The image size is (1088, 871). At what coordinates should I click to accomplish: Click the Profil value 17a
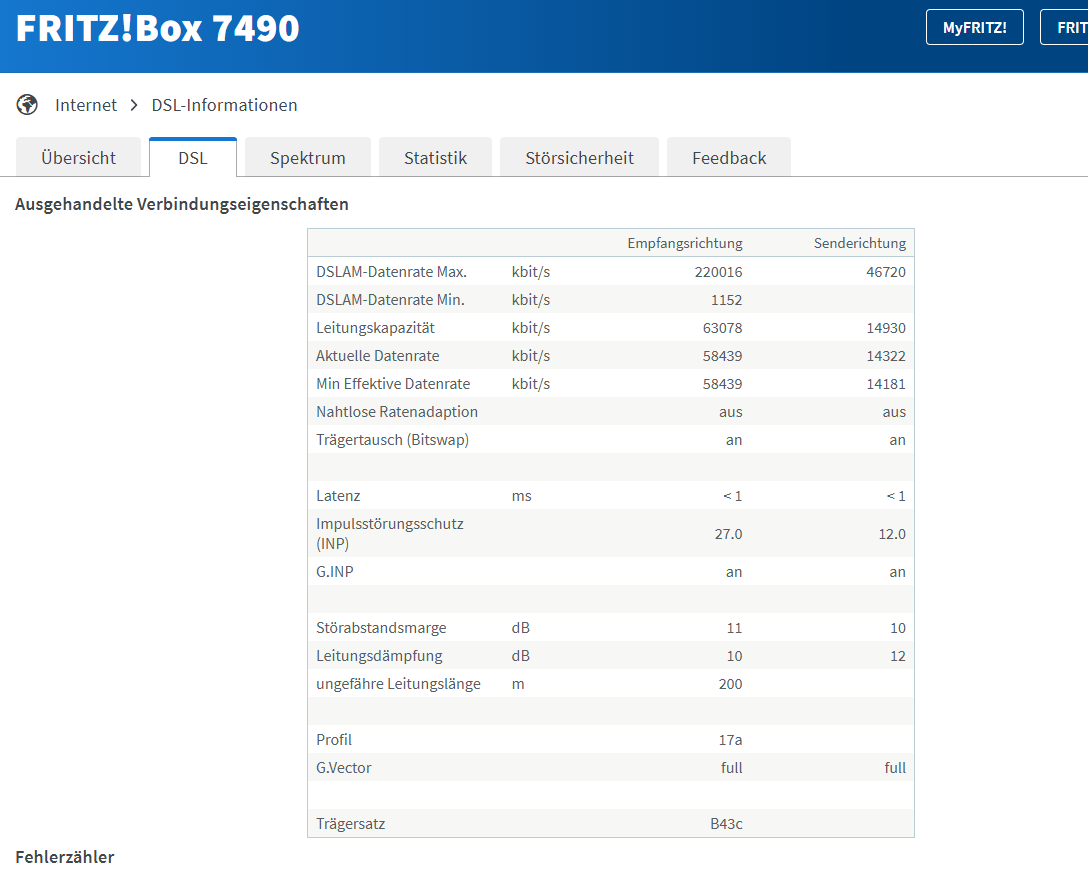730,740
